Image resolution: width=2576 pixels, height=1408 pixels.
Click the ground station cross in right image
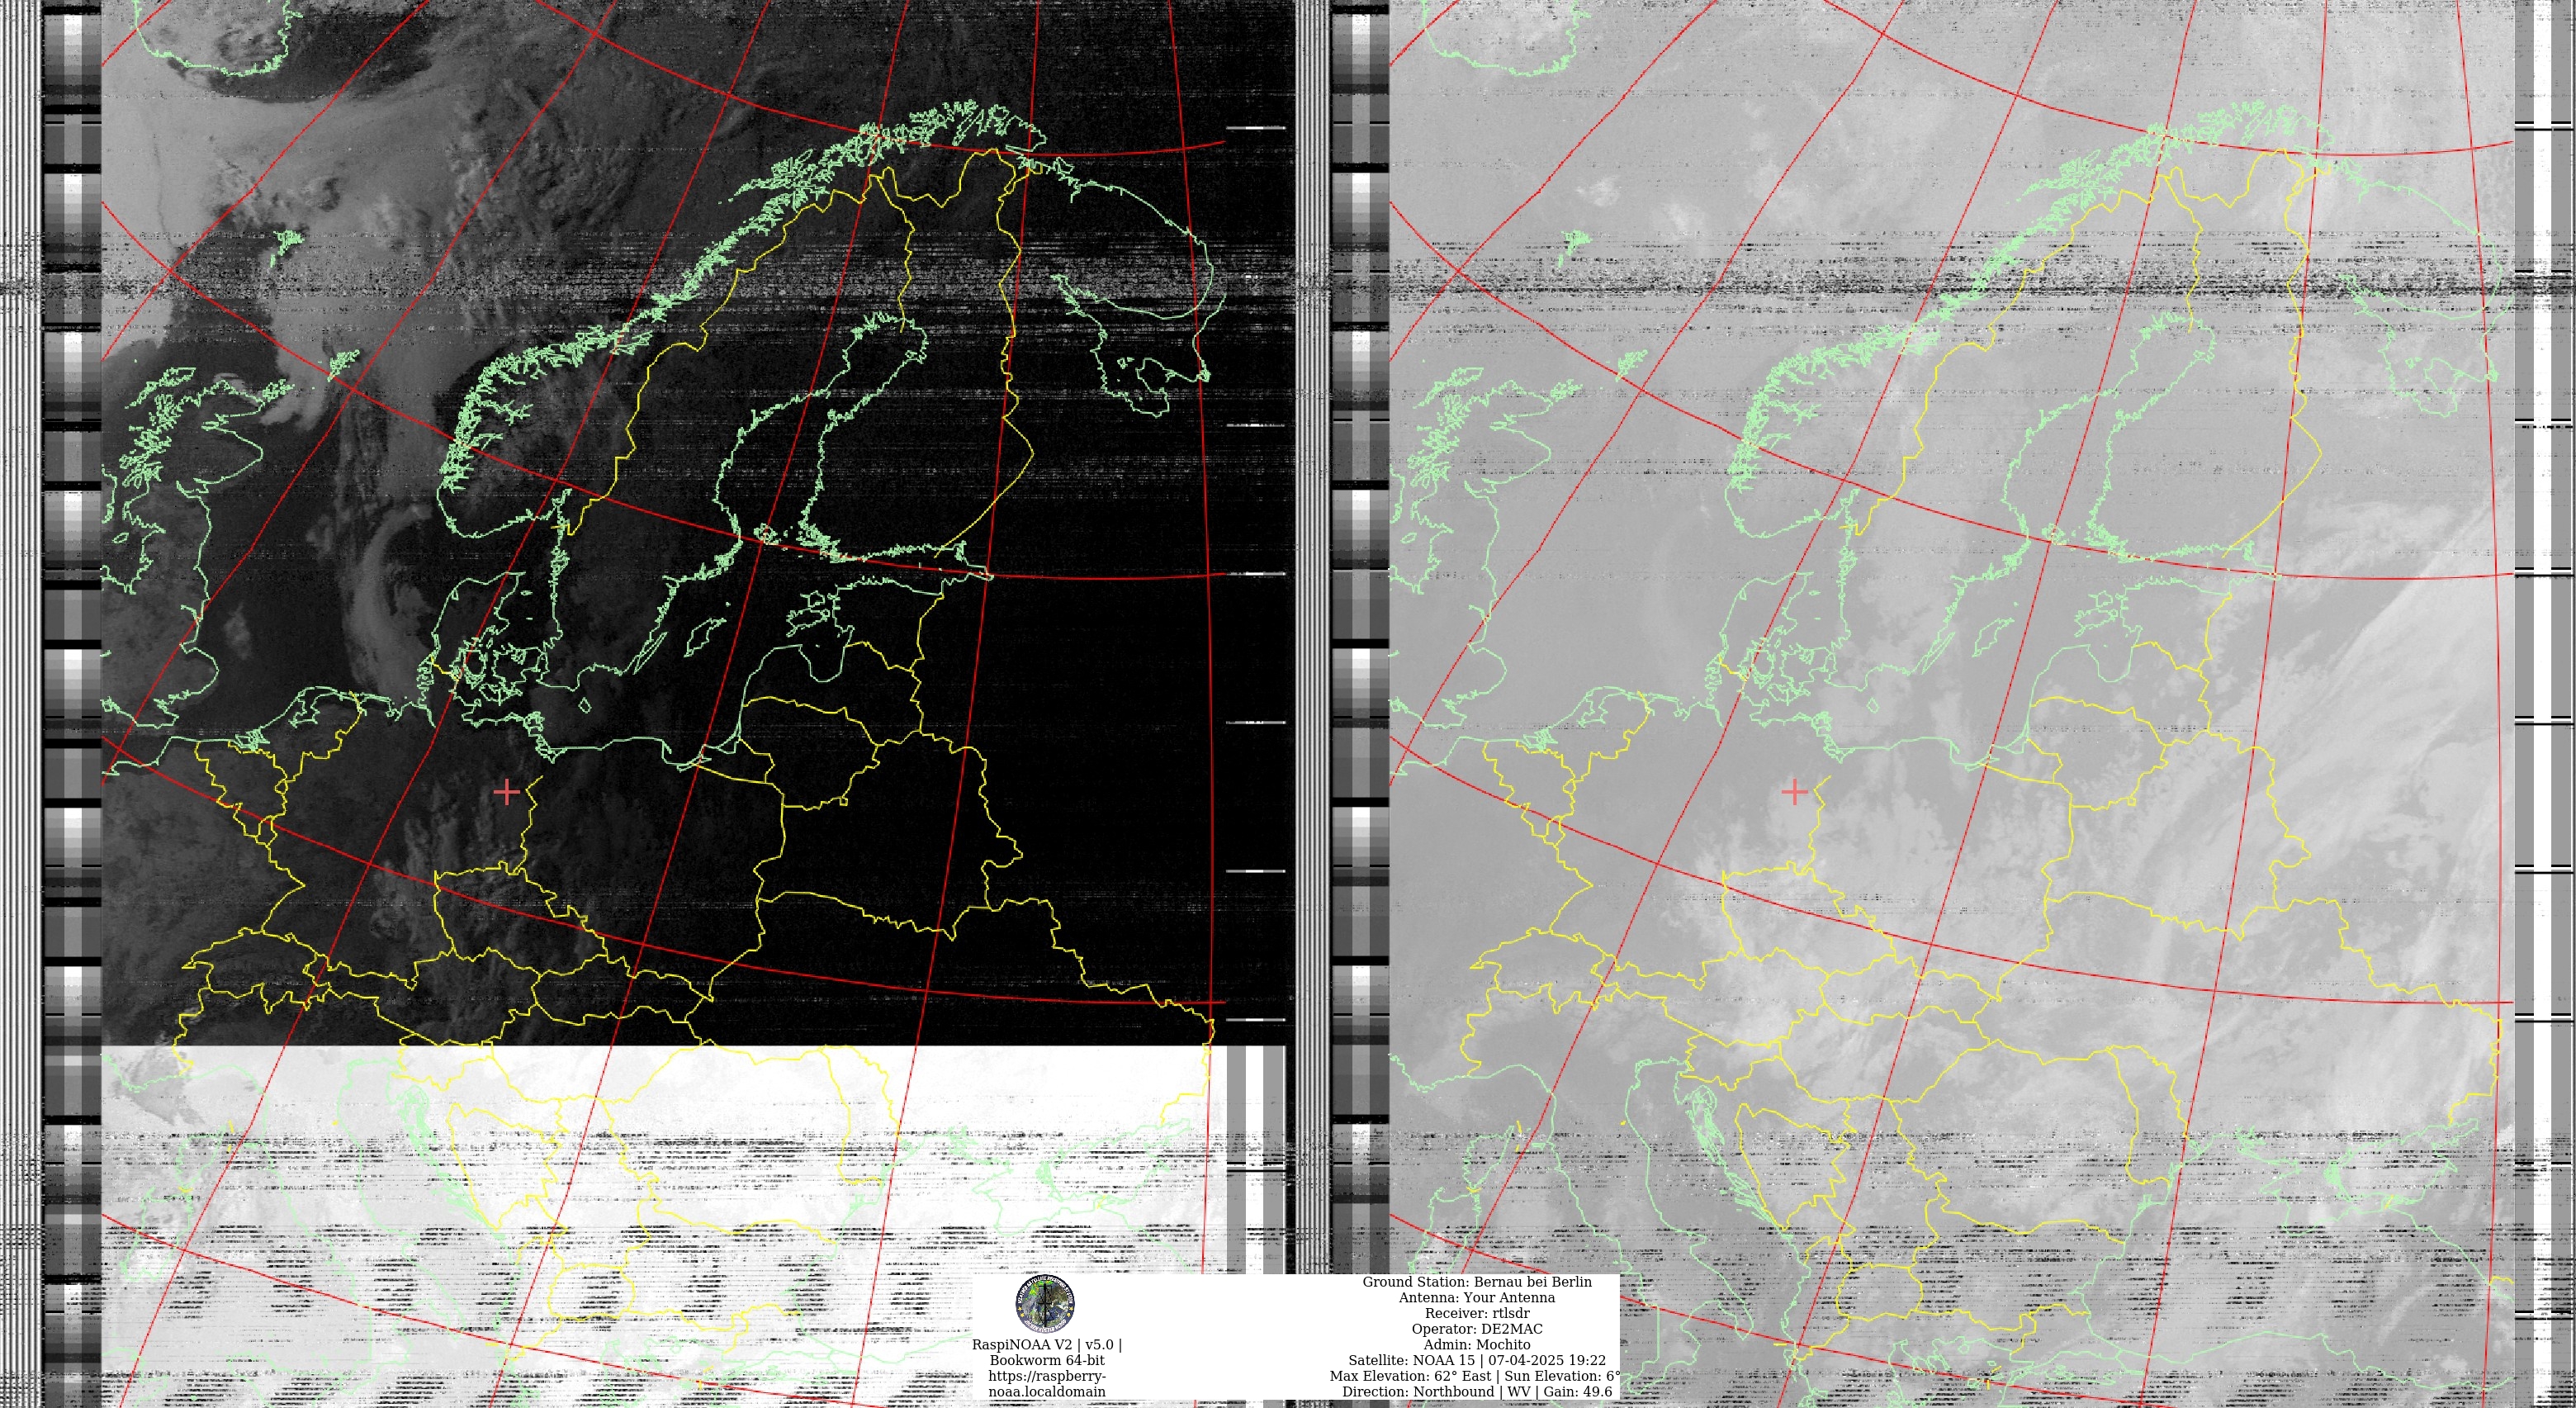point(1795,792)
